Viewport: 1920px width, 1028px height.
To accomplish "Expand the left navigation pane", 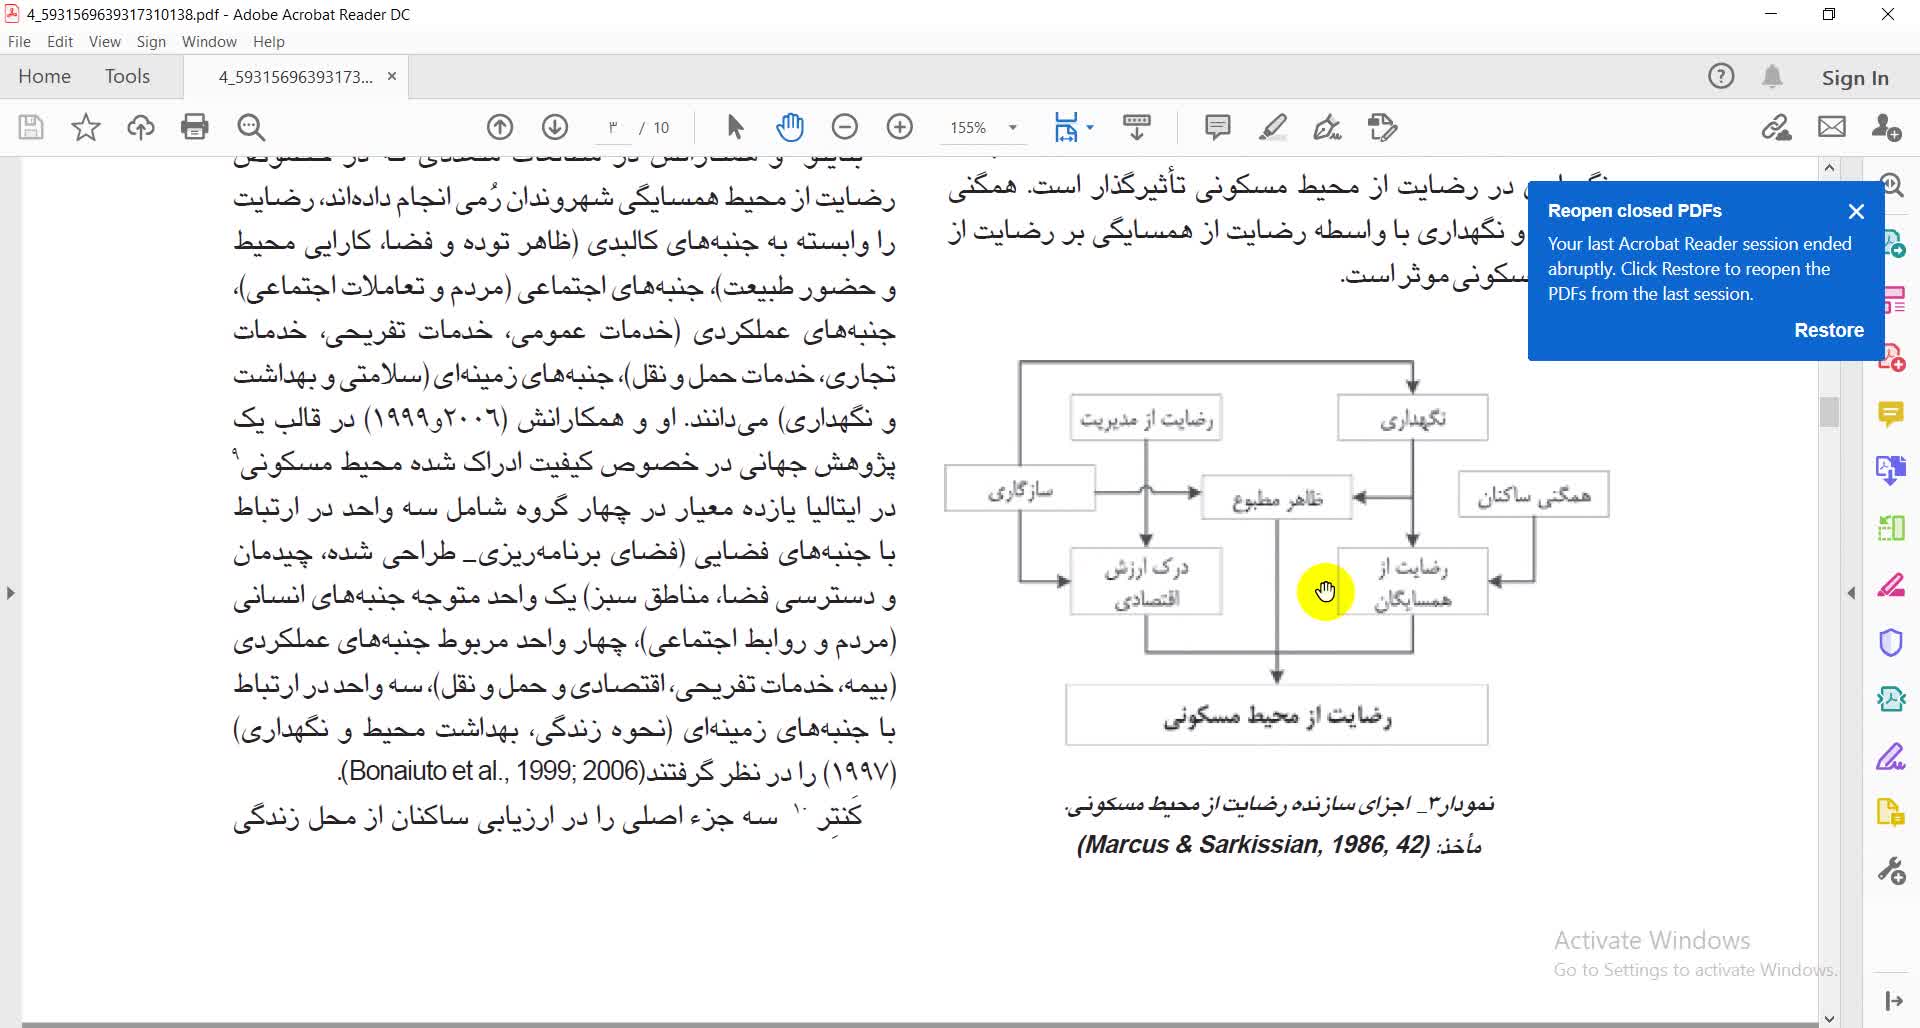I will (10, 593).
